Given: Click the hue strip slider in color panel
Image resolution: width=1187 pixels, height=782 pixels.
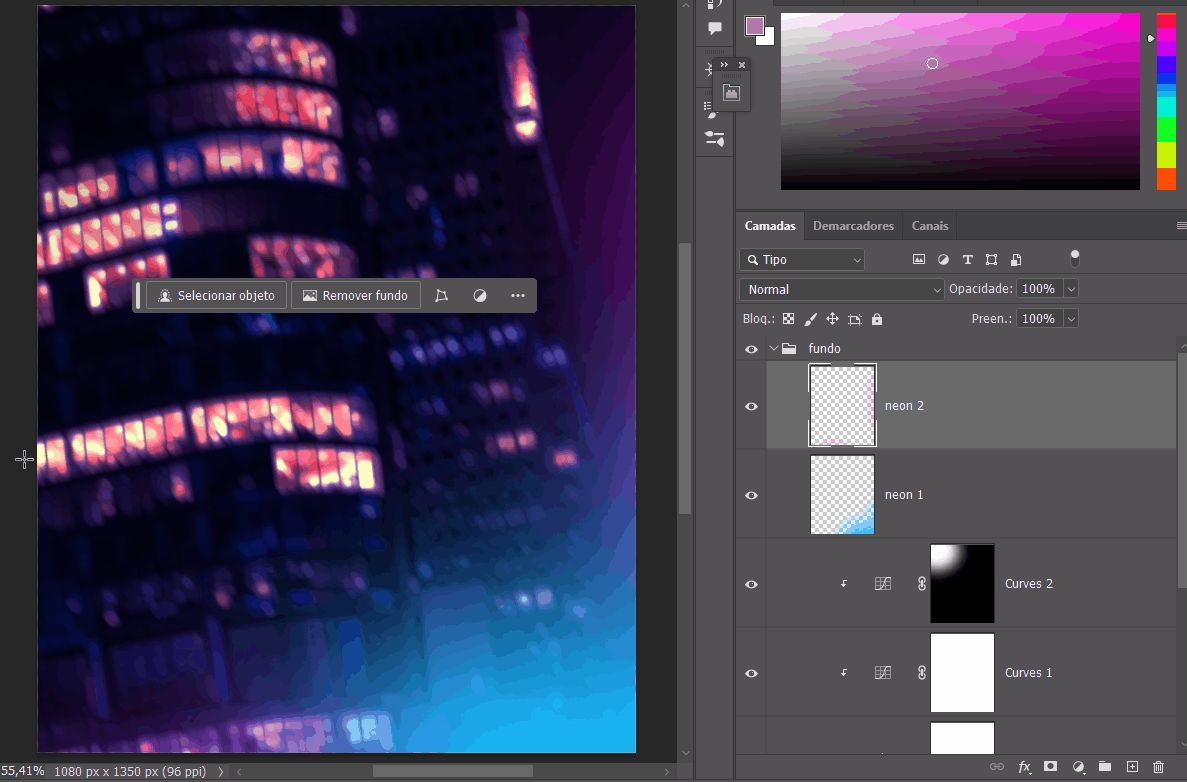Looking at the screenshot, I should coord(1166,101).
